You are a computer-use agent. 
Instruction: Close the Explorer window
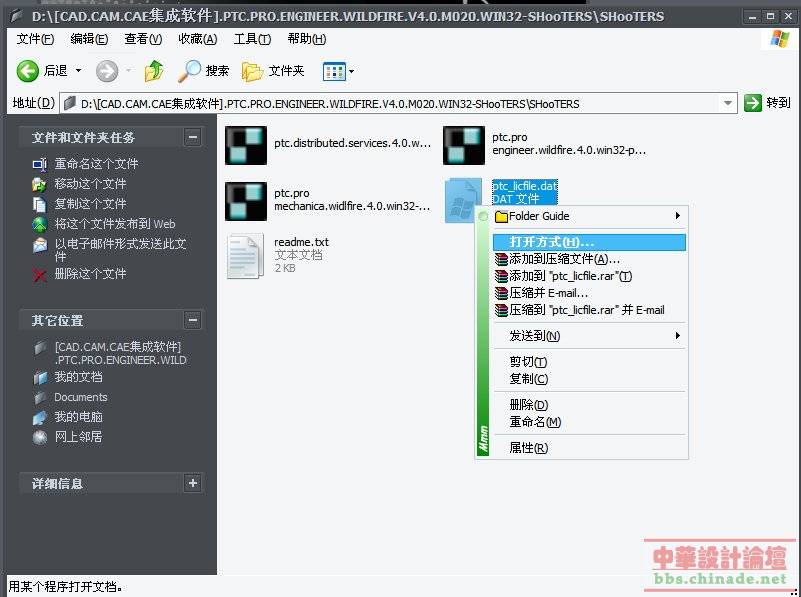789,17
